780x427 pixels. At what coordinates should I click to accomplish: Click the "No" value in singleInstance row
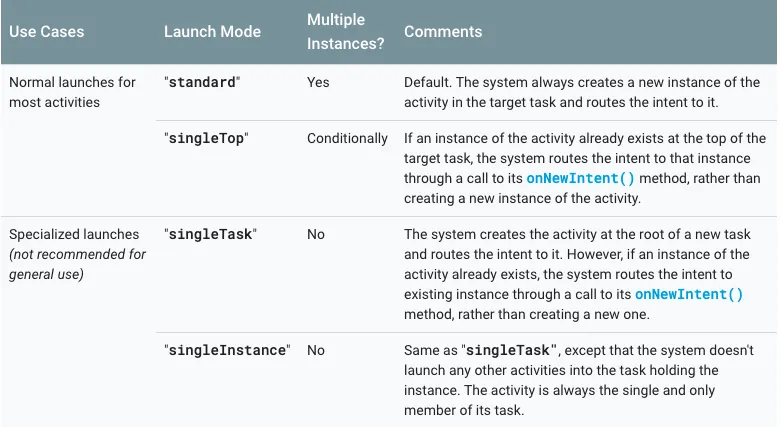[316, 350]
